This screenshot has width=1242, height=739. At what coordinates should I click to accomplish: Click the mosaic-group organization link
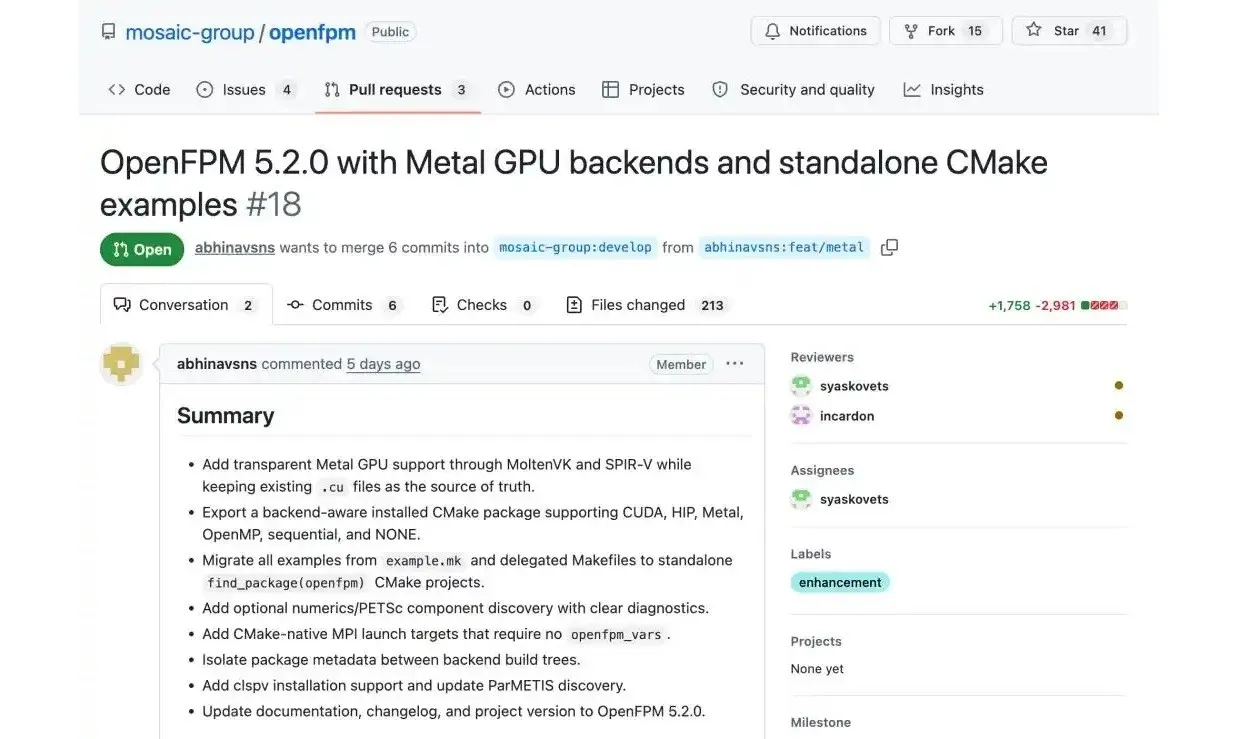[190, 32]
